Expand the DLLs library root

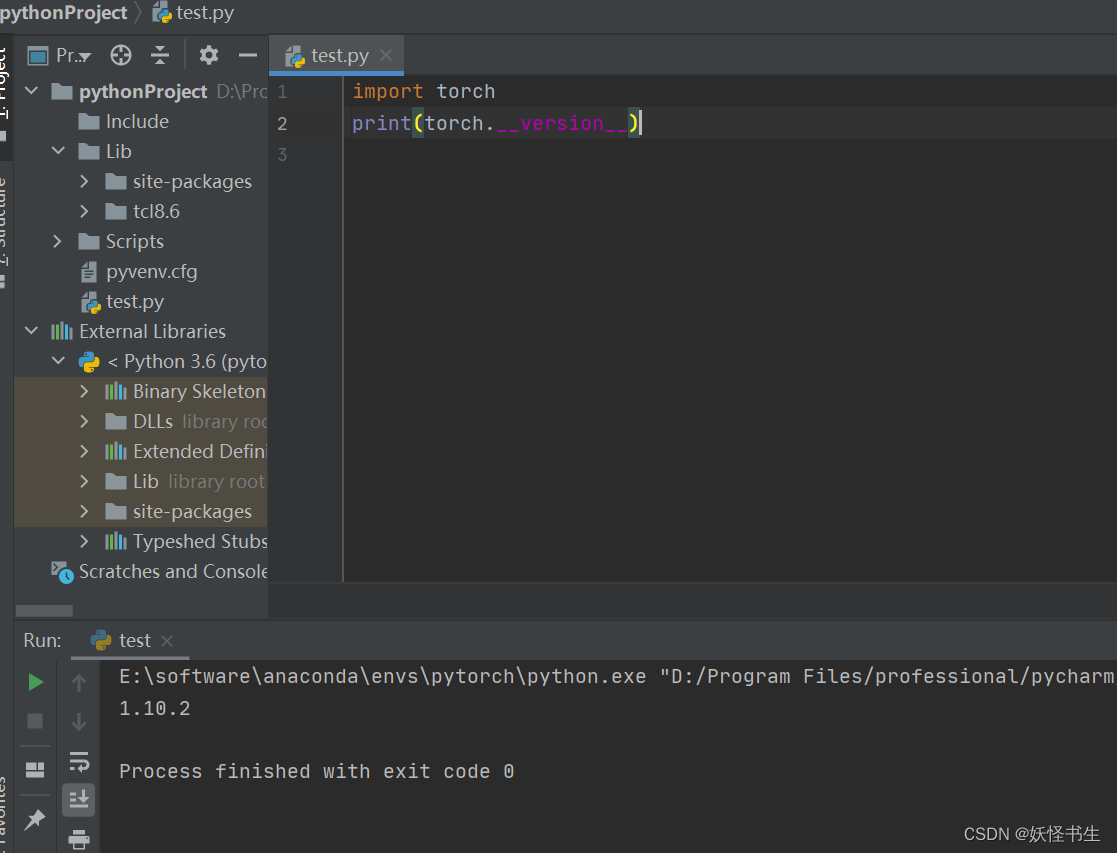tap(84, 421)
